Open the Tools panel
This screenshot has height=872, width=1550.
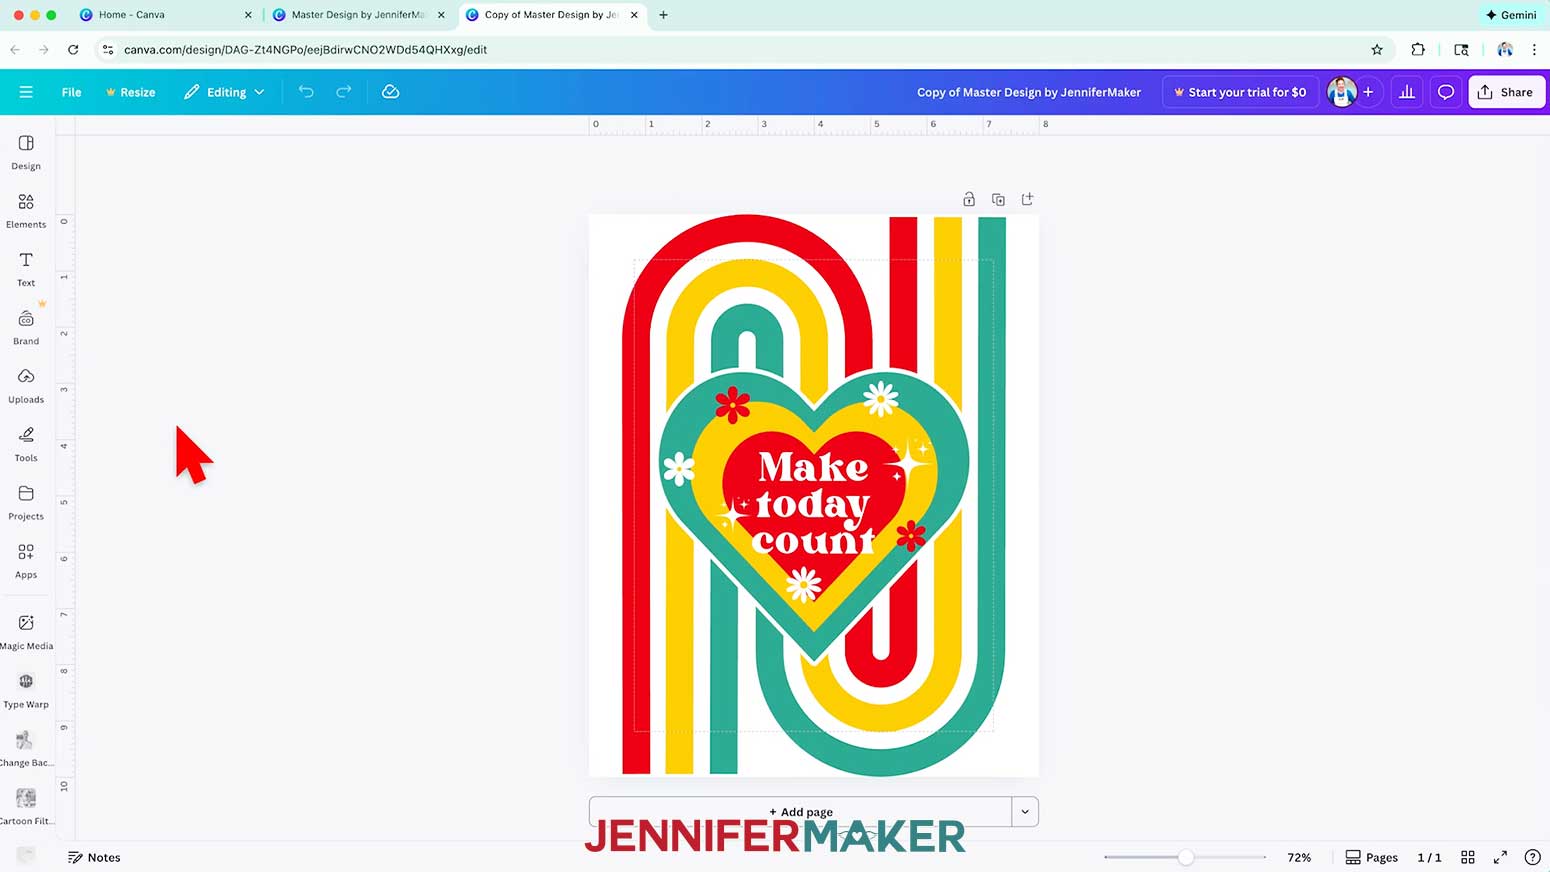tap(26, 444)
